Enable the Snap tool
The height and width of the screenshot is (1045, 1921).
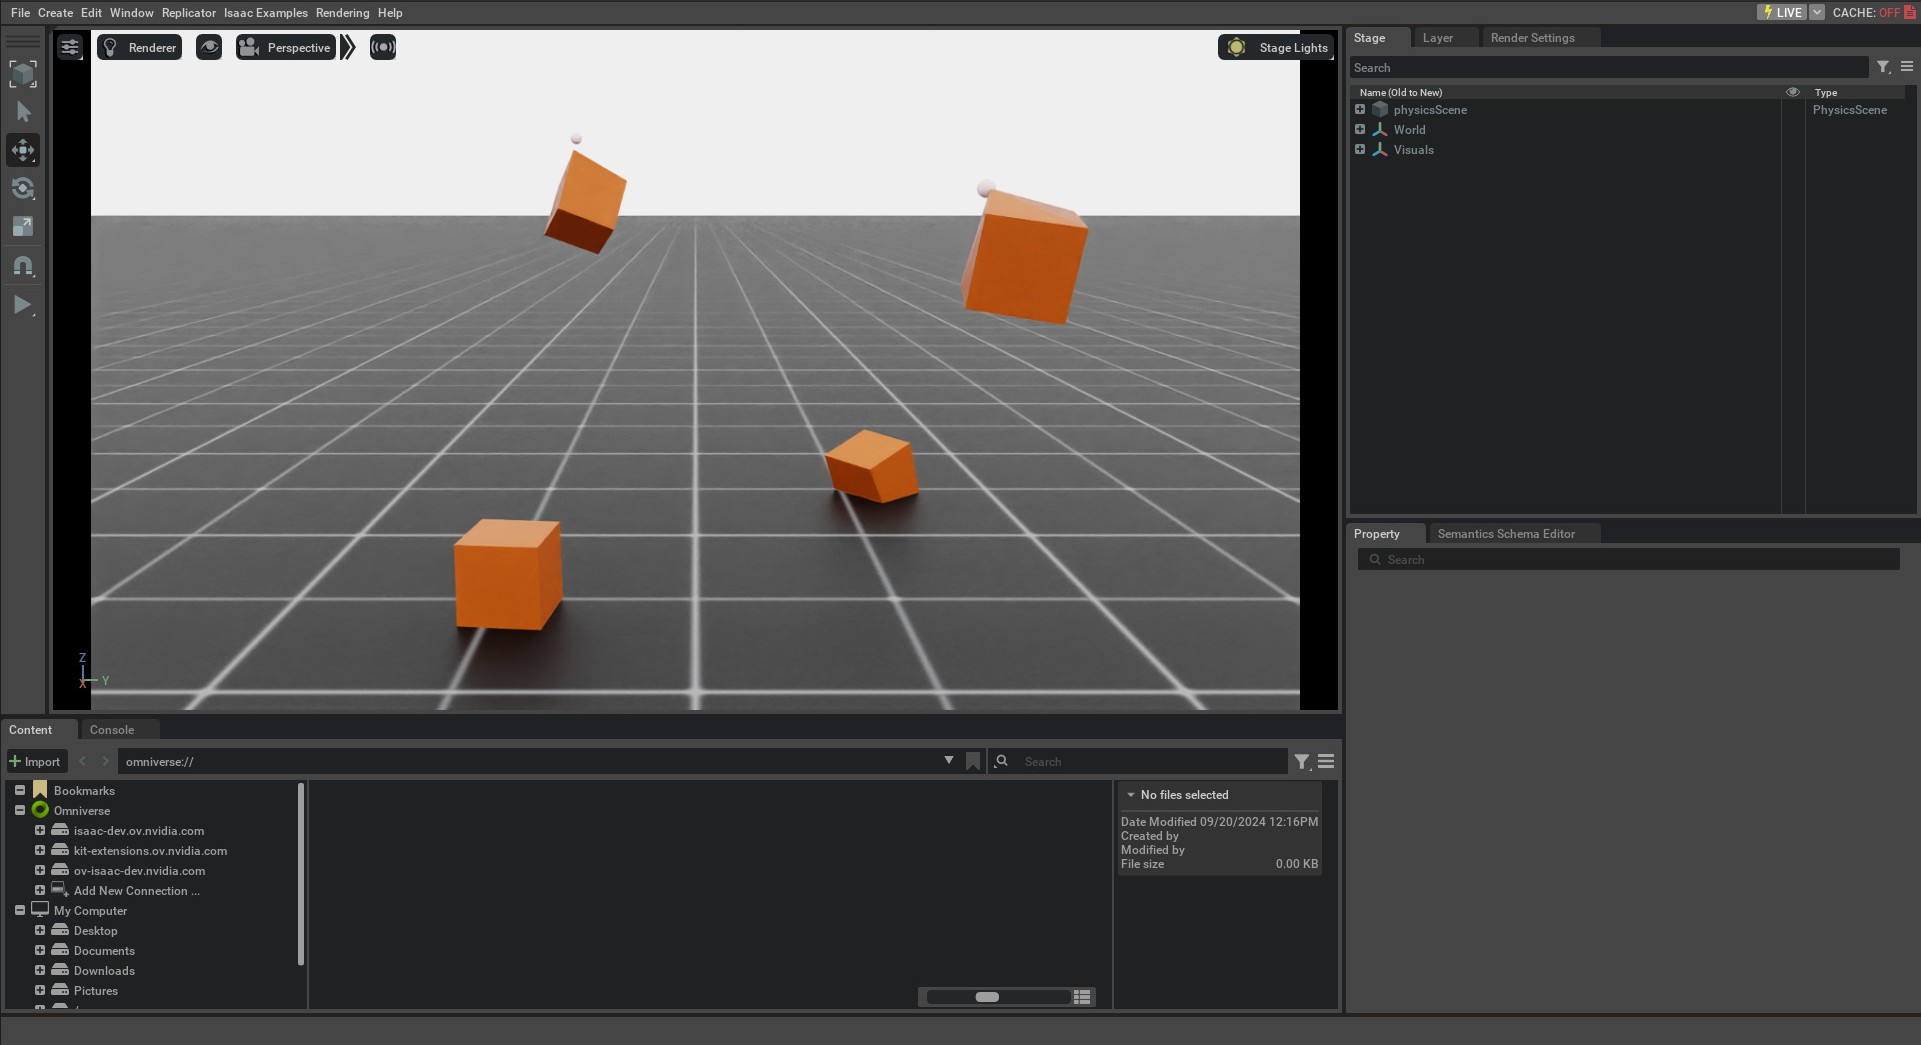22,265
